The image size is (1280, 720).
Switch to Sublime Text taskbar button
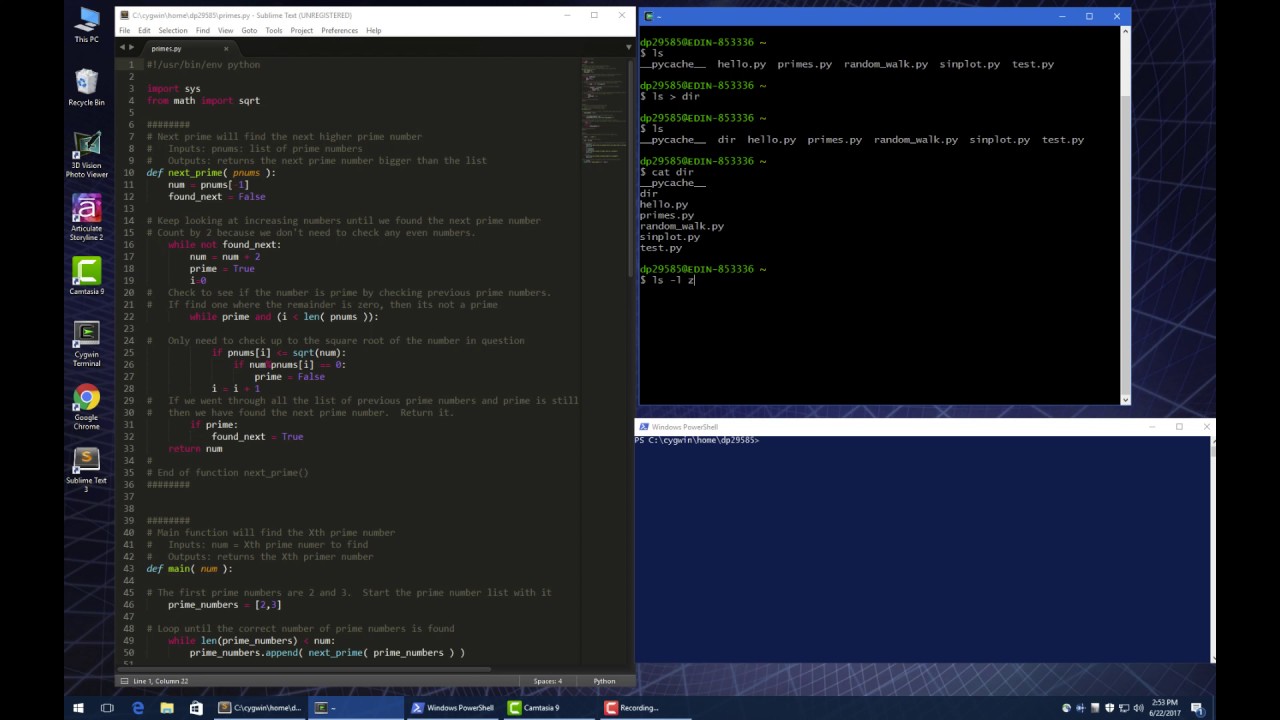[x=260, y=708]
